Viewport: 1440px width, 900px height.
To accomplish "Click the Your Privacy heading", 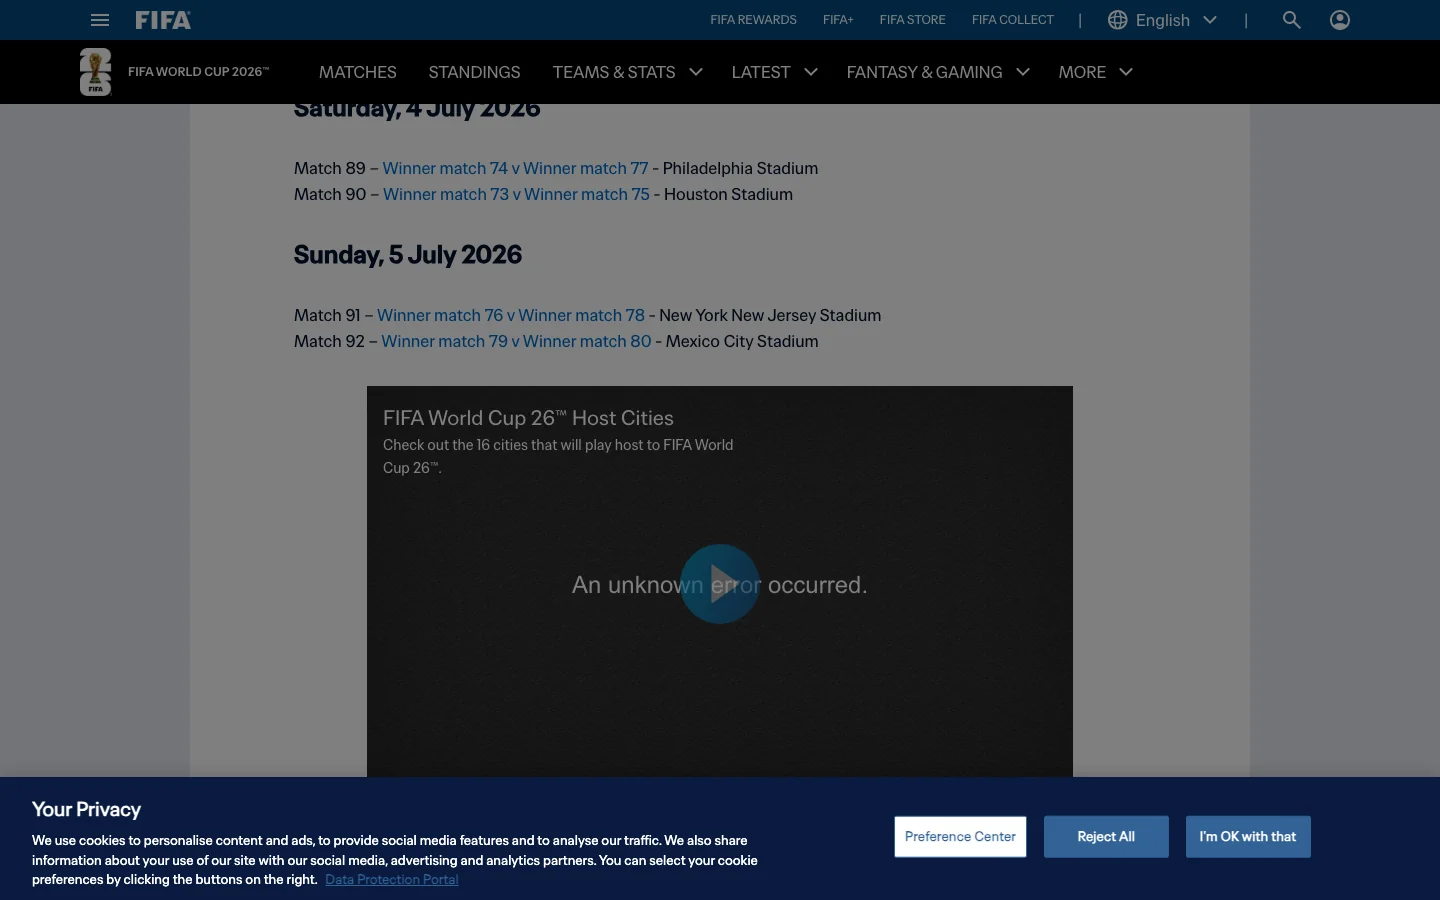I will pyautogui.click(x=86, y=809).
